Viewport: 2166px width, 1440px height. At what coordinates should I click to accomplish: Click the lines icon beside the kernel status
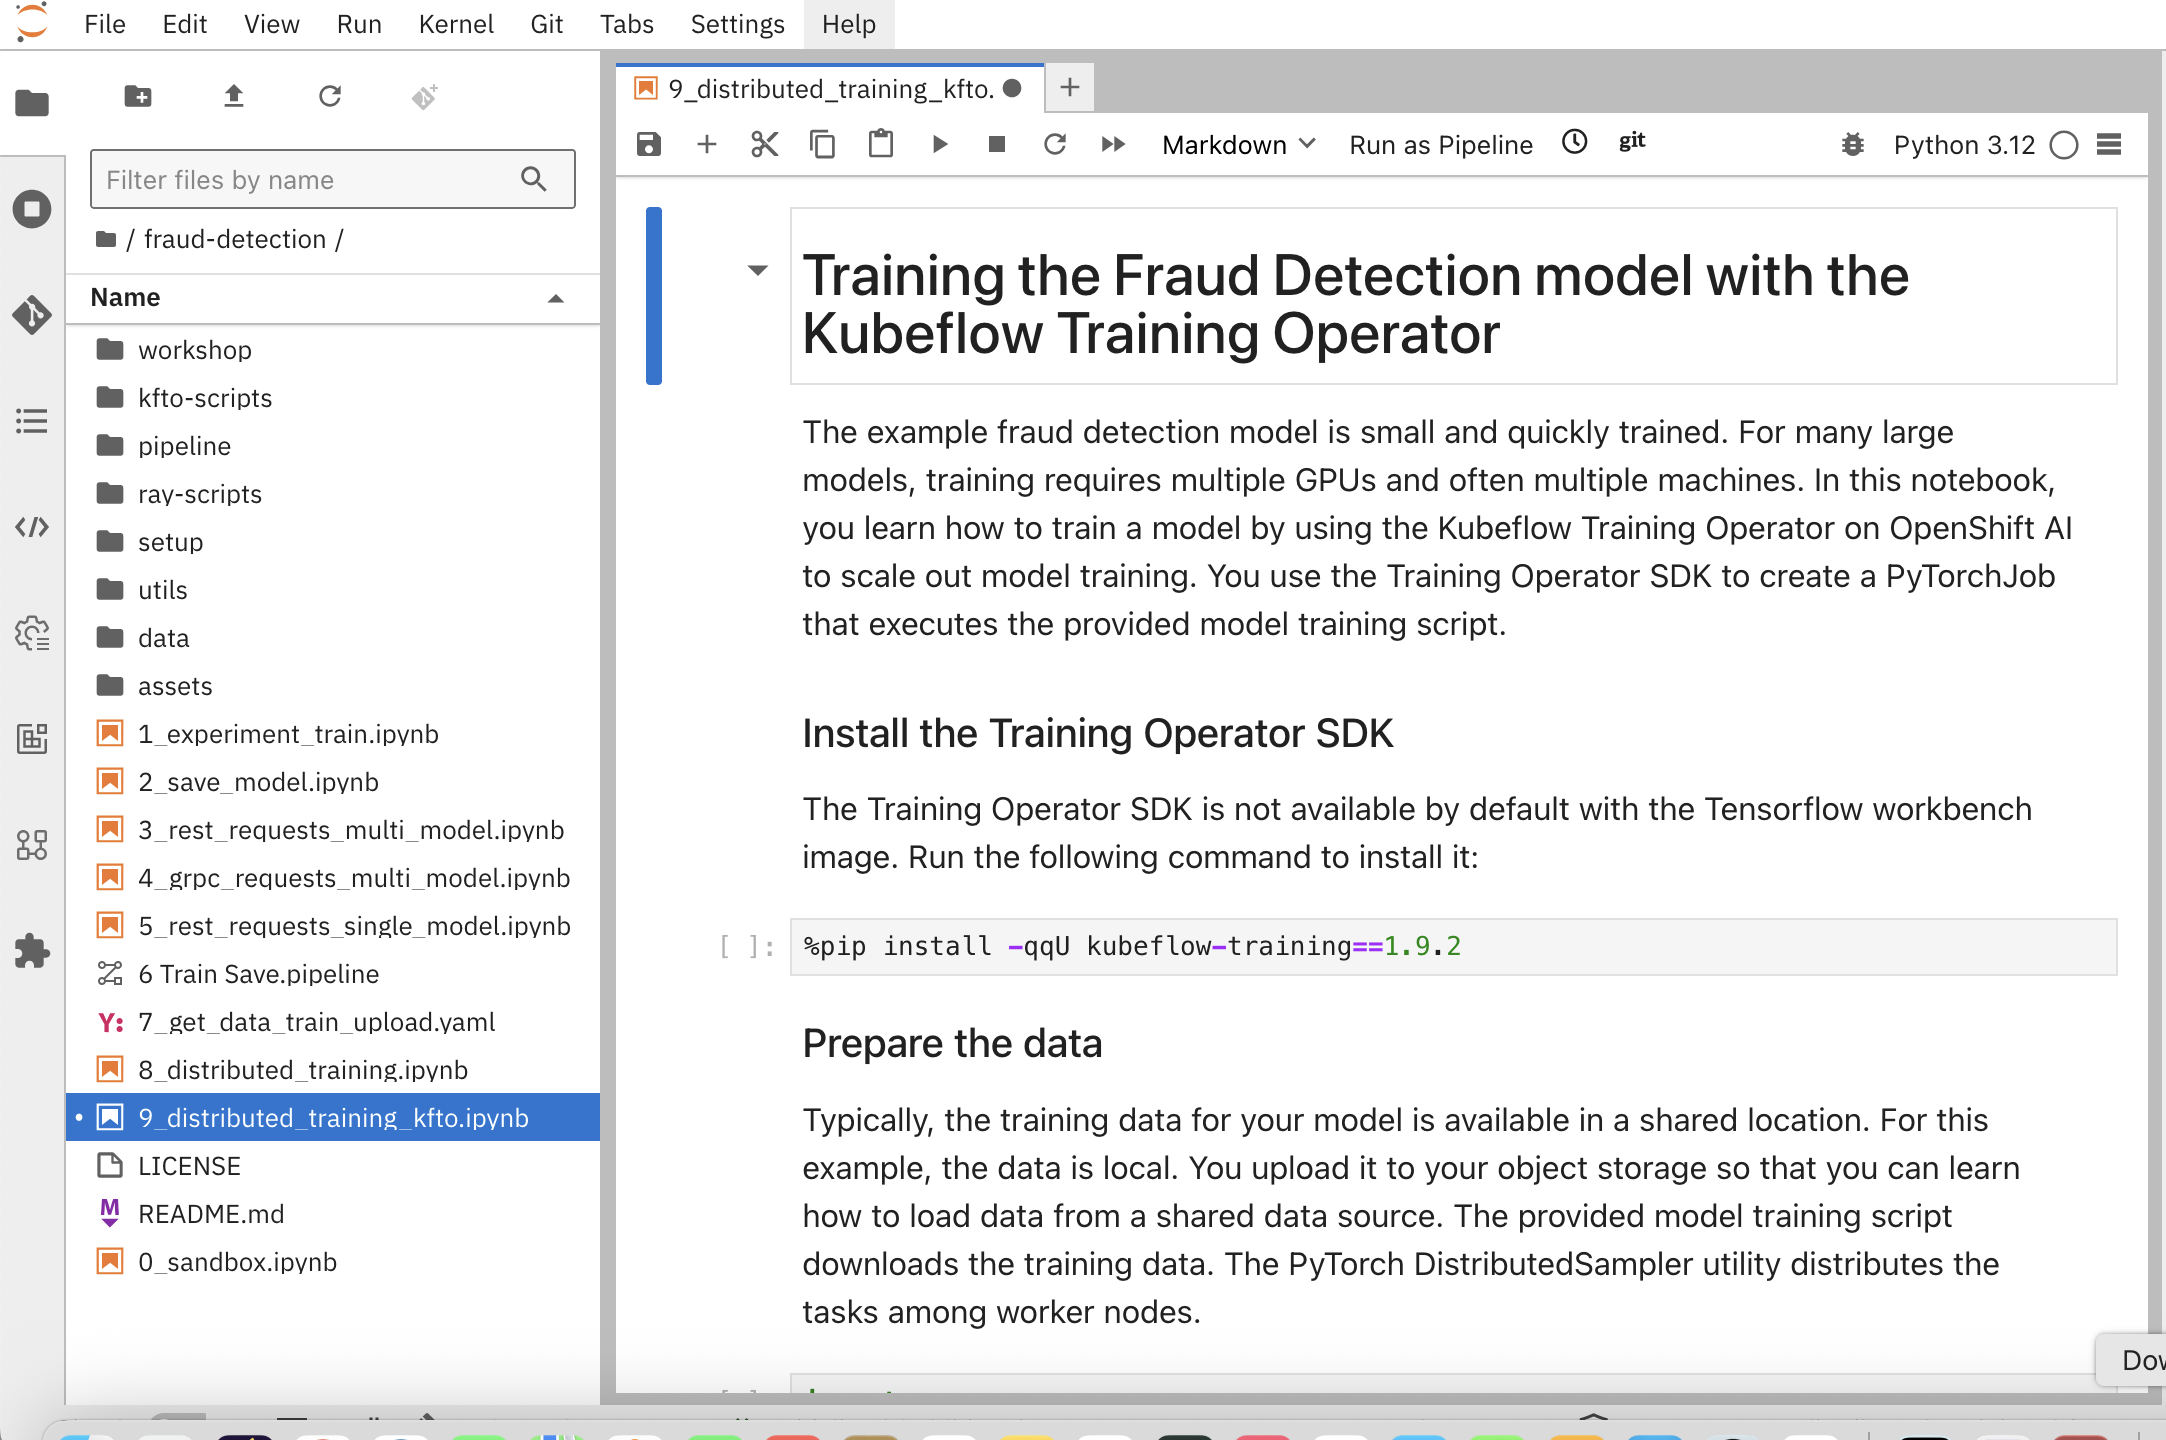[2109, 145]
